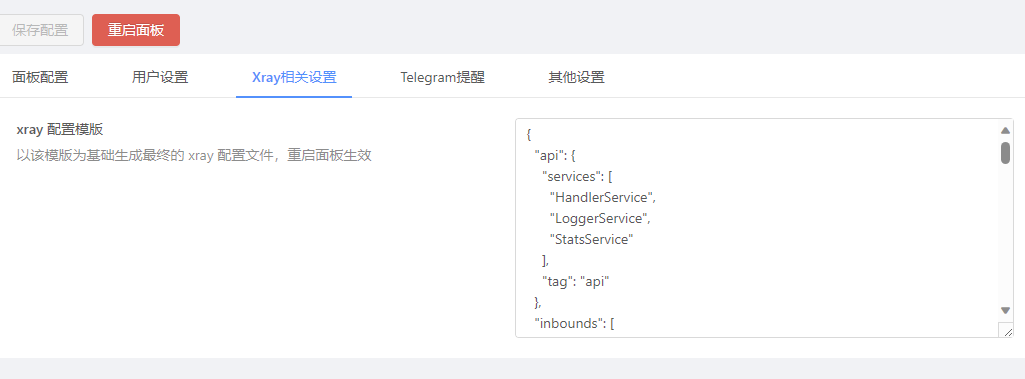Click the "tag": "api" line
This screenshot has width=1025, height=379.
point(575,282)
